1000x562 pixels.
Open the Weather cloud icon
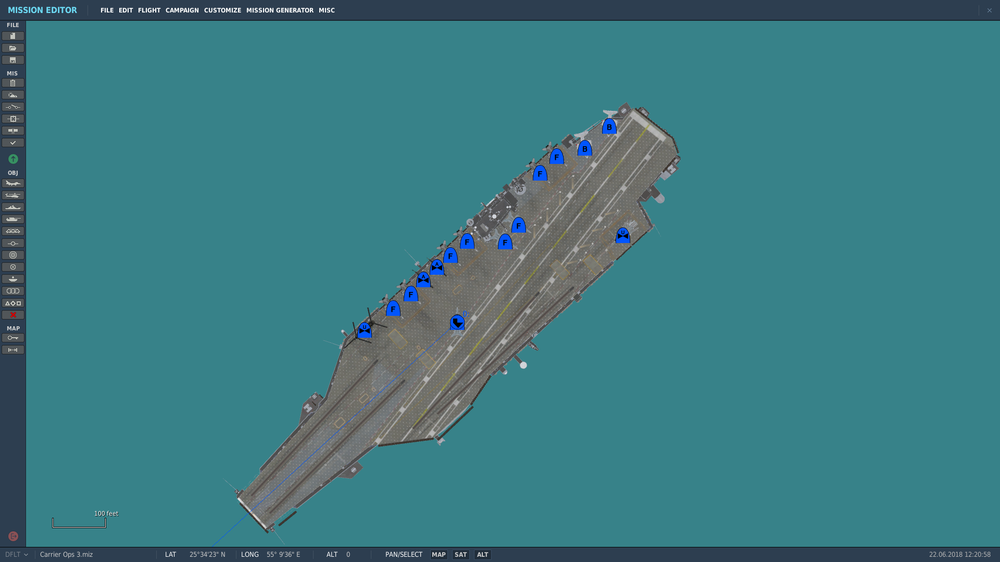[13, 95]
